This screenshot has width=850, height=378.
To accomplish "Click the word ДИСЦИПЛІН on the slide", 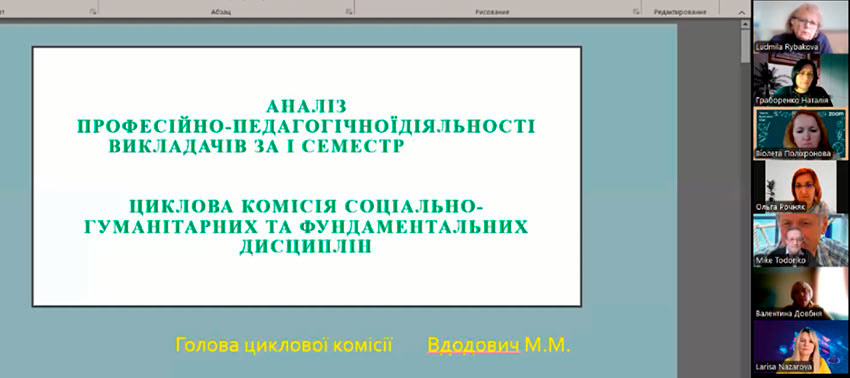I will (x=306, y=247).
